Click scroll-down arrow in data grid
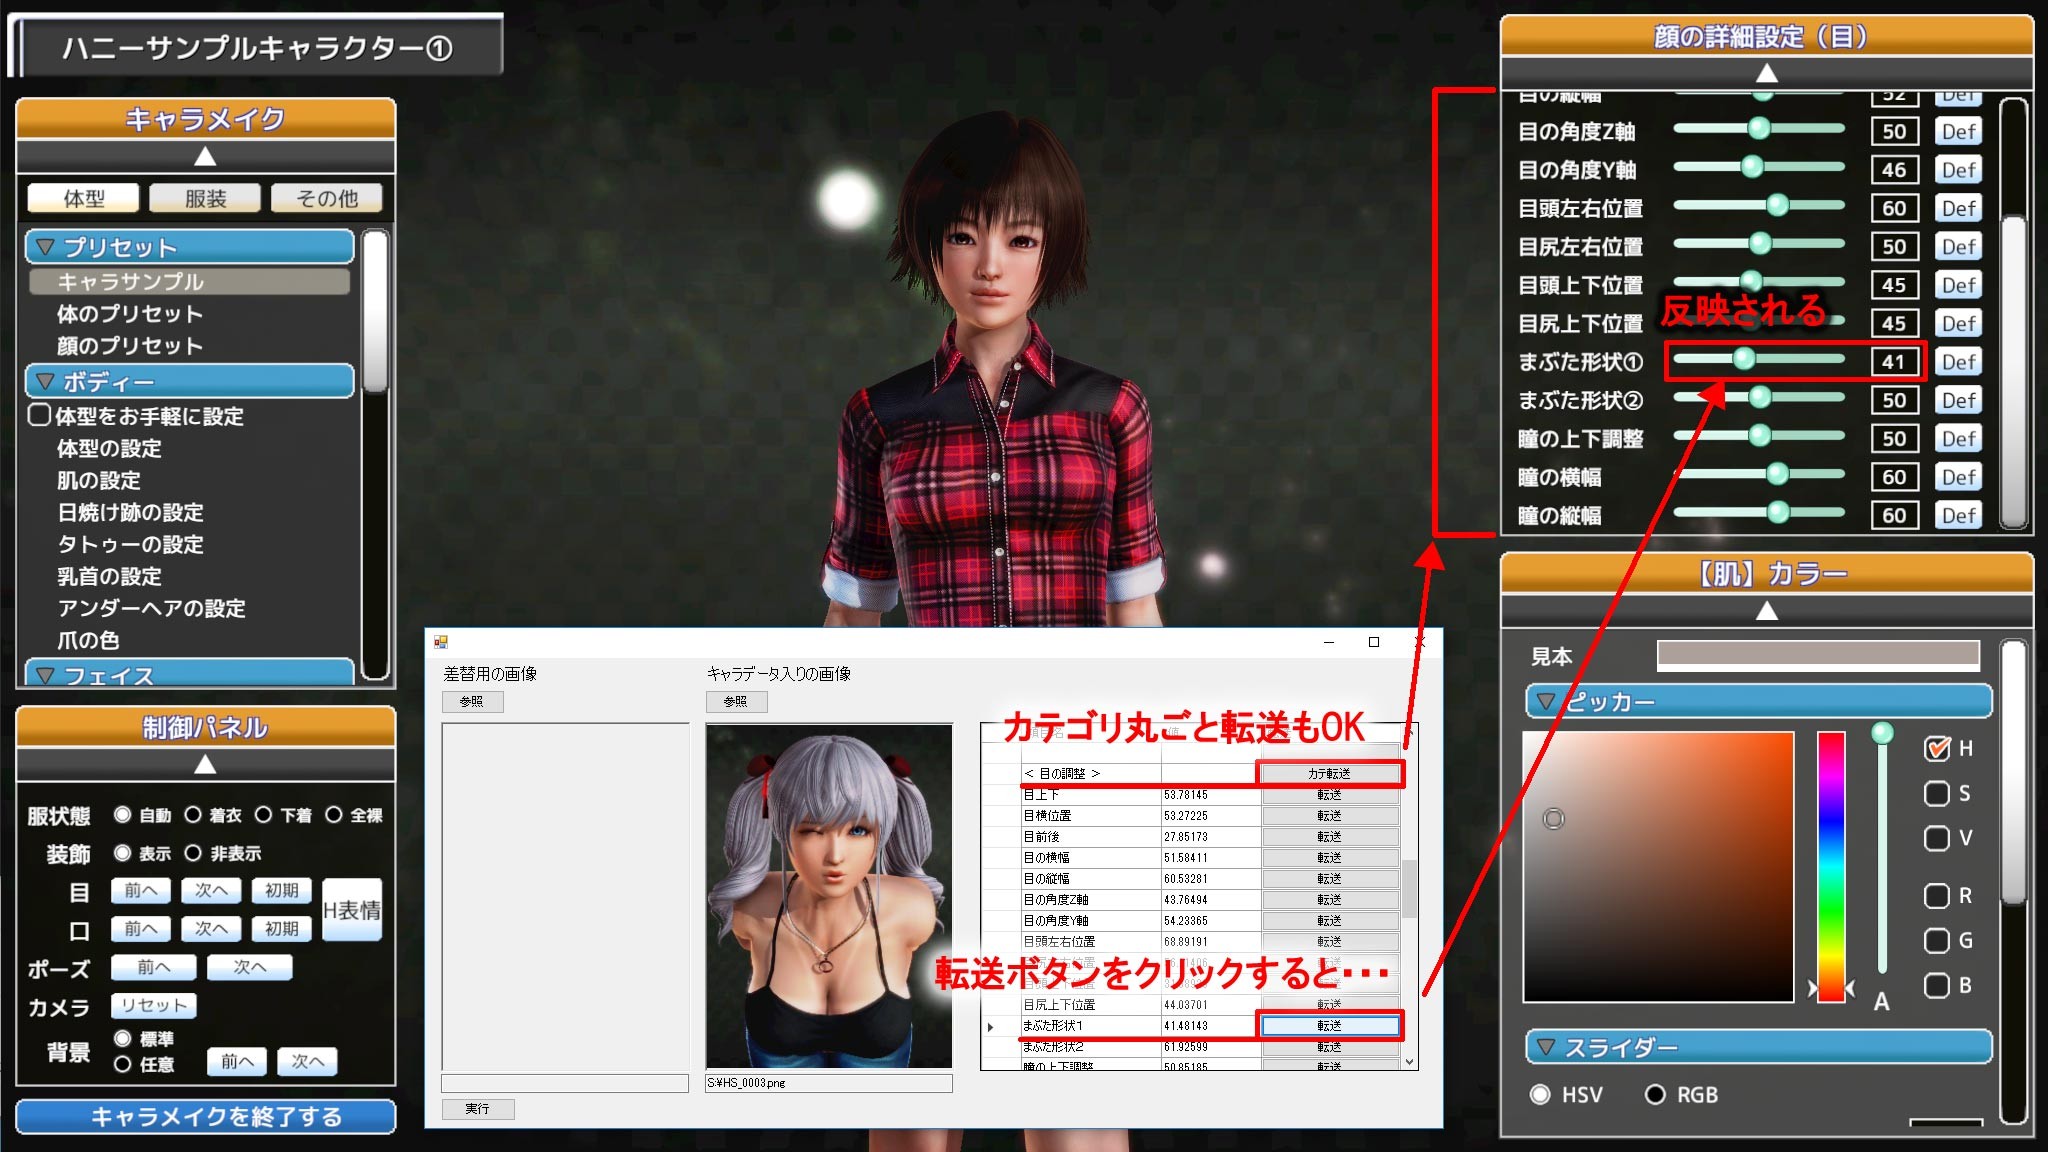 (1409, 1062)
